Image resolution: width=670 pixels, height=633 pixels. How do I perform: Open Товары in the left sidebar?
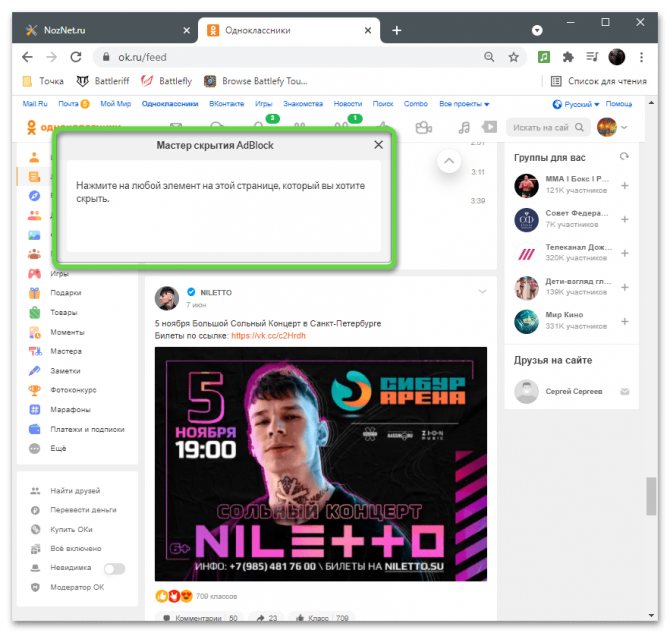(x=64, y=312)
